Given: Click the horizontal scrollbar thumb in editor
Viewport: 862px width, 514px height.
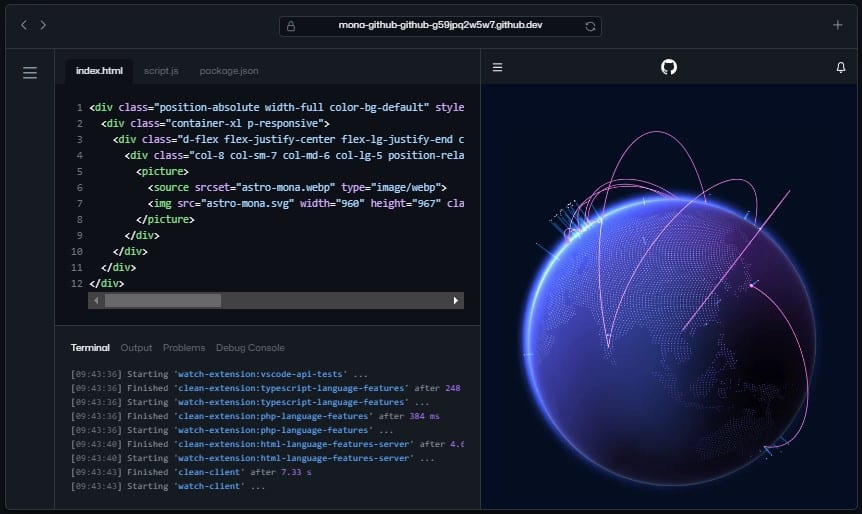Looking at the screenshot, I should 162,300.
